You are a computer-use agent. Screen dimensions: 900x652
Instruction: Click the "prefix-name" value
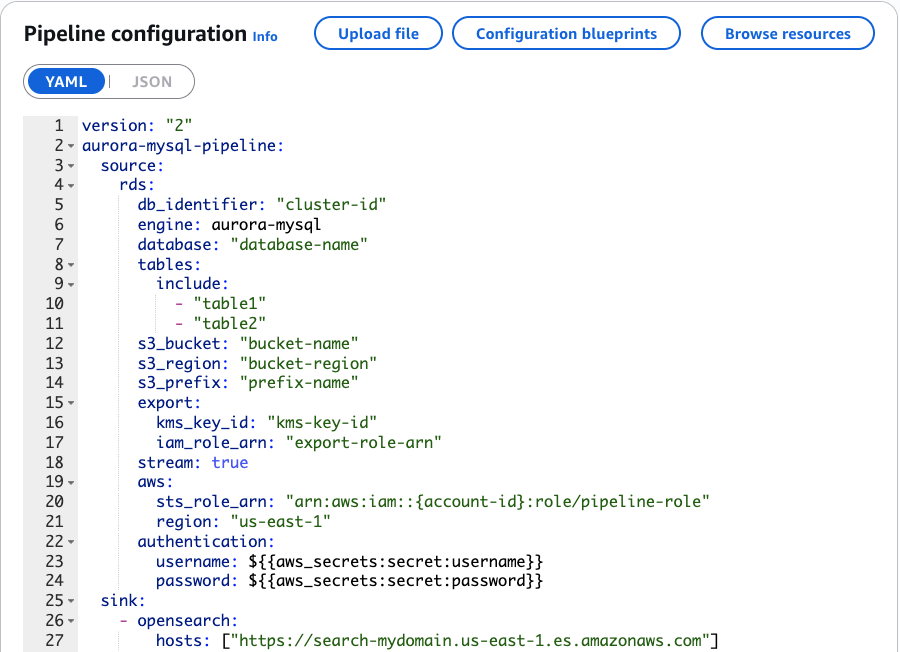pyautogui.click(x=298, y=382)
